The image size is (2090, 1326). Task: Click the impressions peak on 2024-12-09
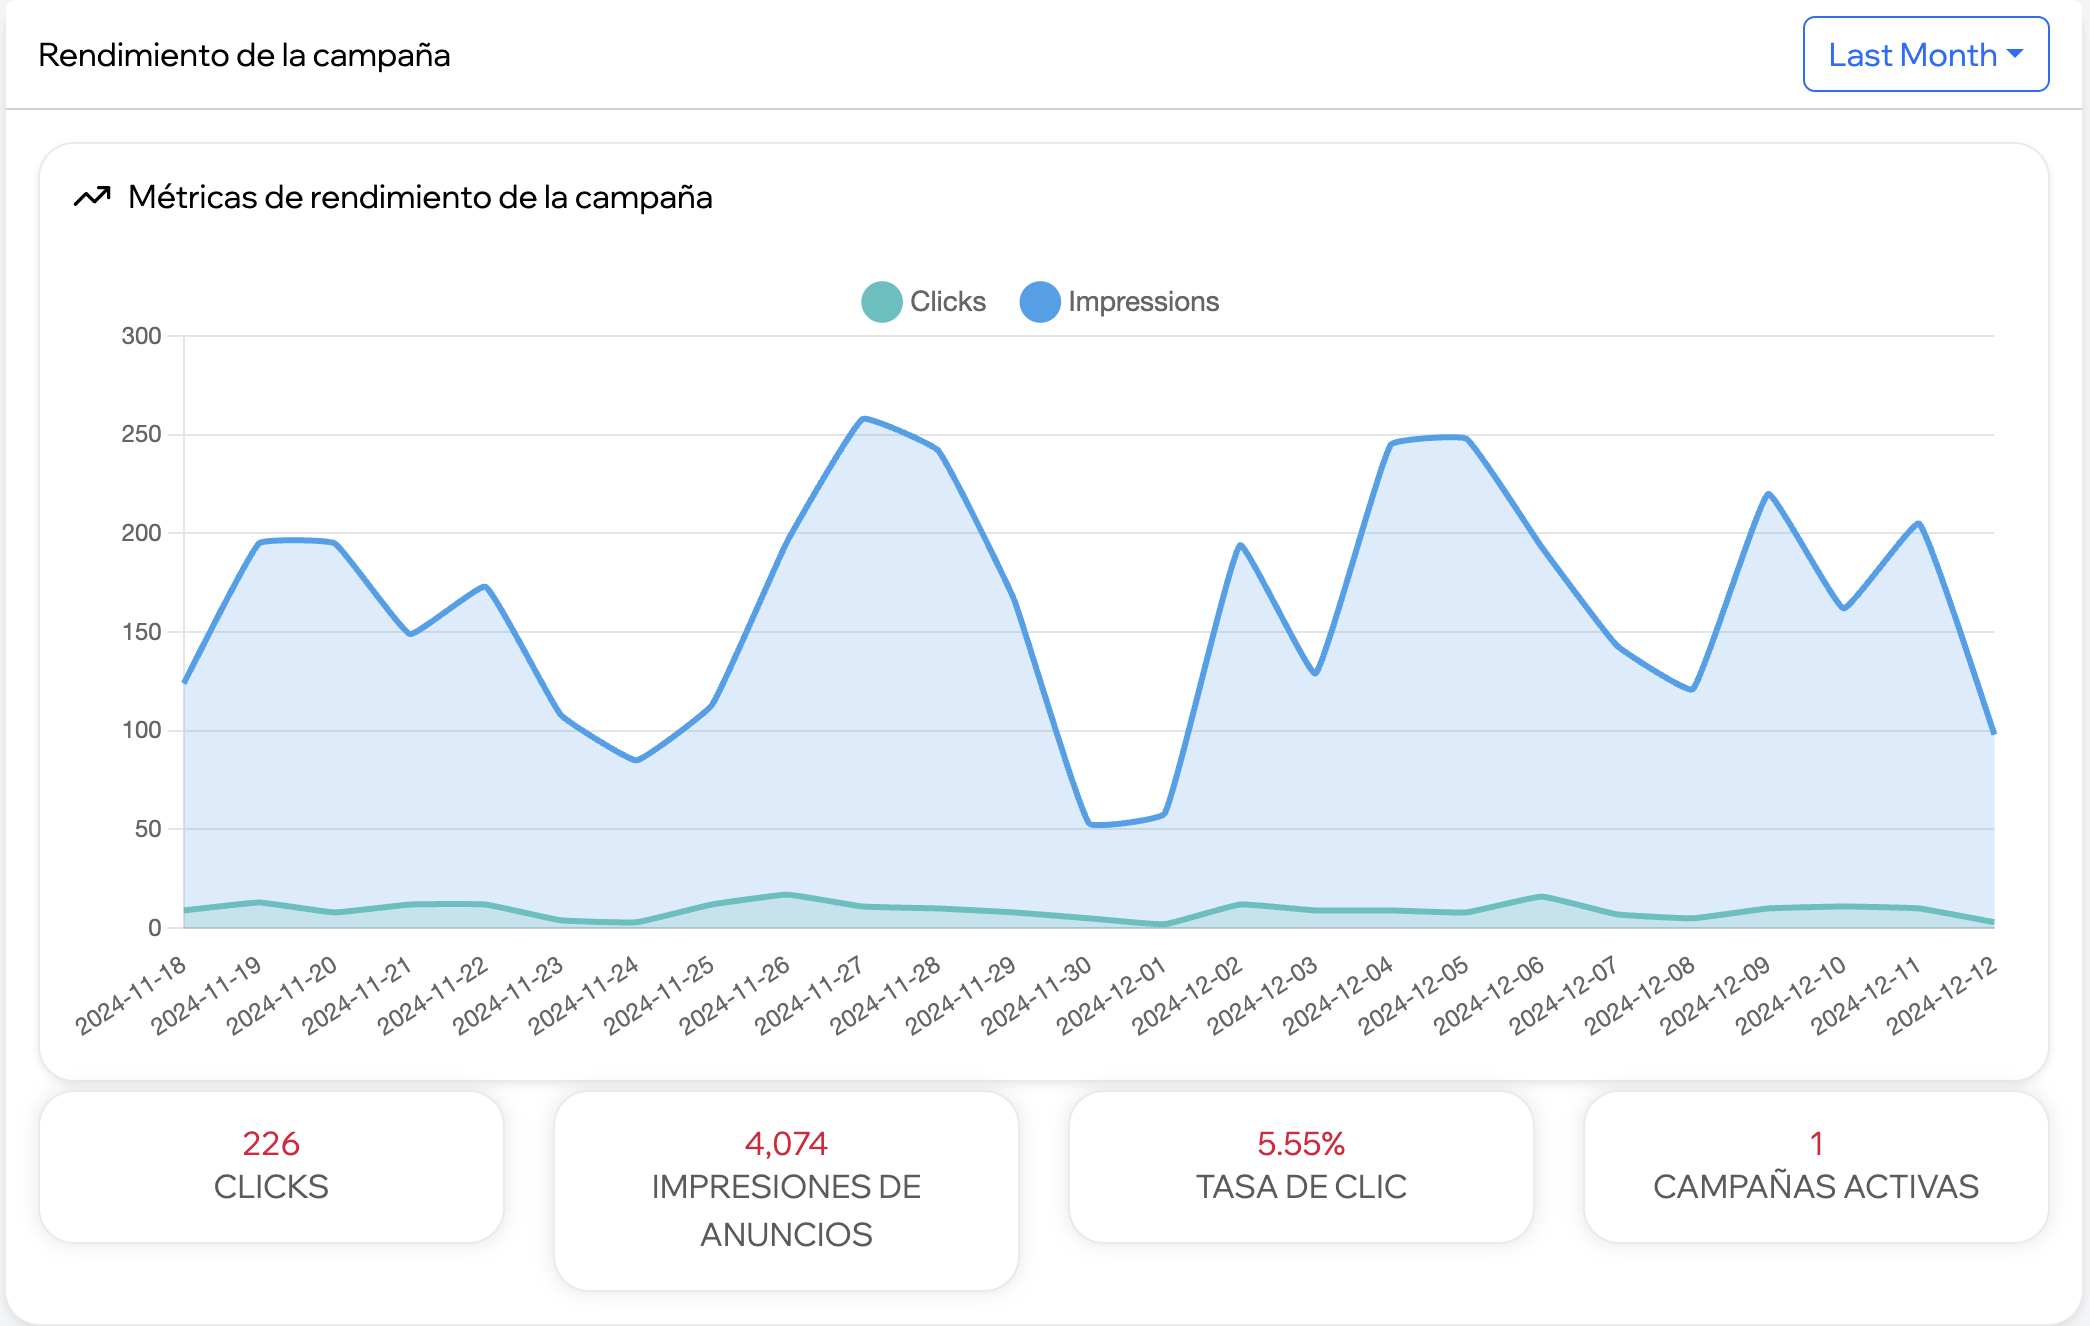1768,494
